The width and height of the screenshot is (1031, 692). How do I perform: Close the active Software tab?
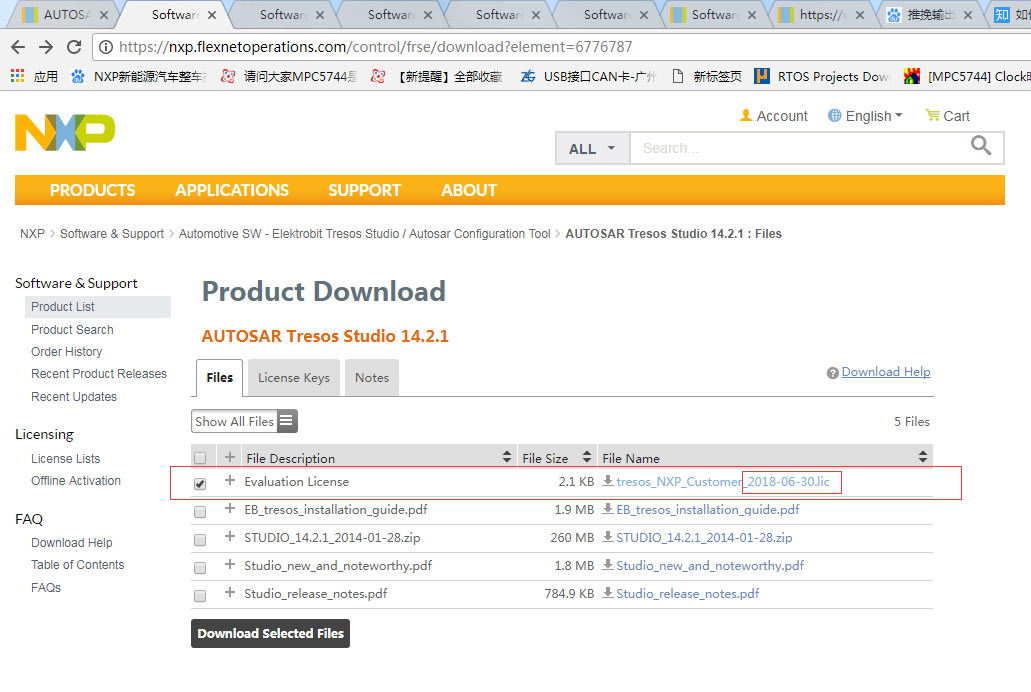(x=212, y=14)
